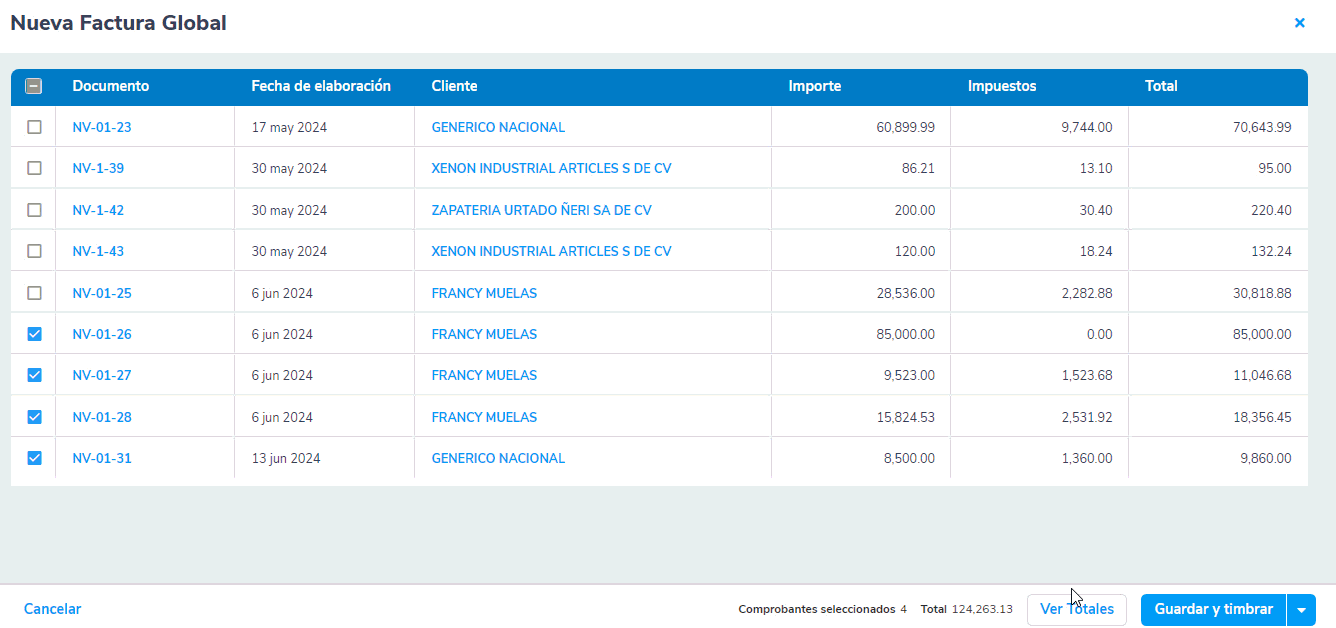Open client ZAPATERIA URTADO ÑERI SA DE CV

pos(541,210)
